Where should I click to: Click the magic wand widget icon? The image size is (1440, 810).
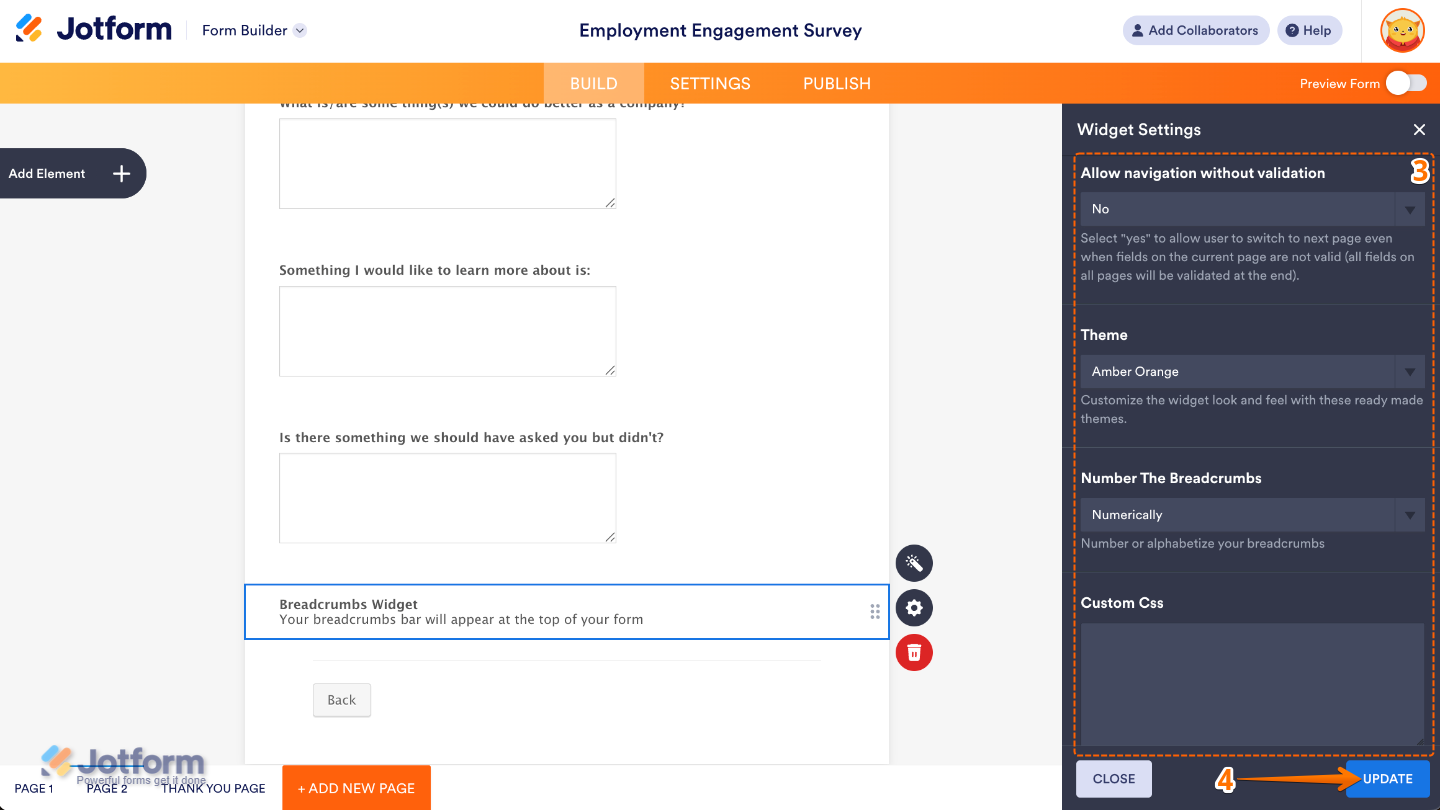click(x=914, y=563)
